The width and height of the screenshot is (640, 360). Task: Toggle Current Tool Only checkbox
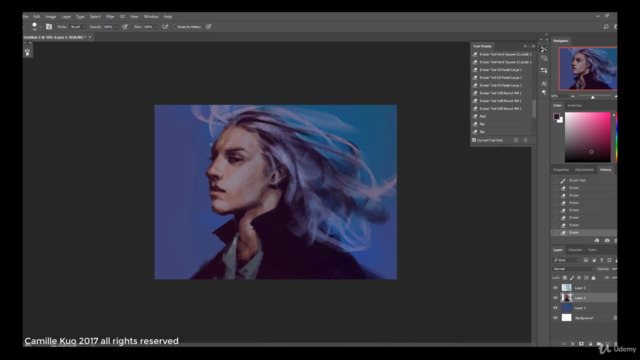(x=474, y=140)
